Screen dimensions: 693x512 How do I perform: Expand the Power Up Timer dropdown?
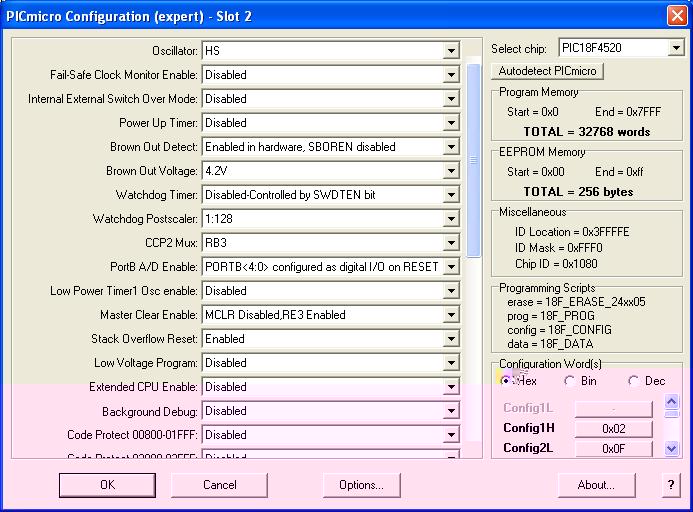[x=451, y=122]
